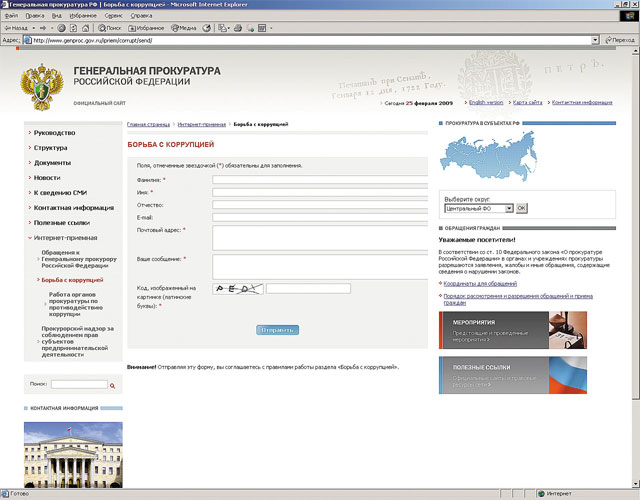640x500 pixels.
Task: Open Прокурорский надзор за соблюдением прав item
Action: coord(78,341)
